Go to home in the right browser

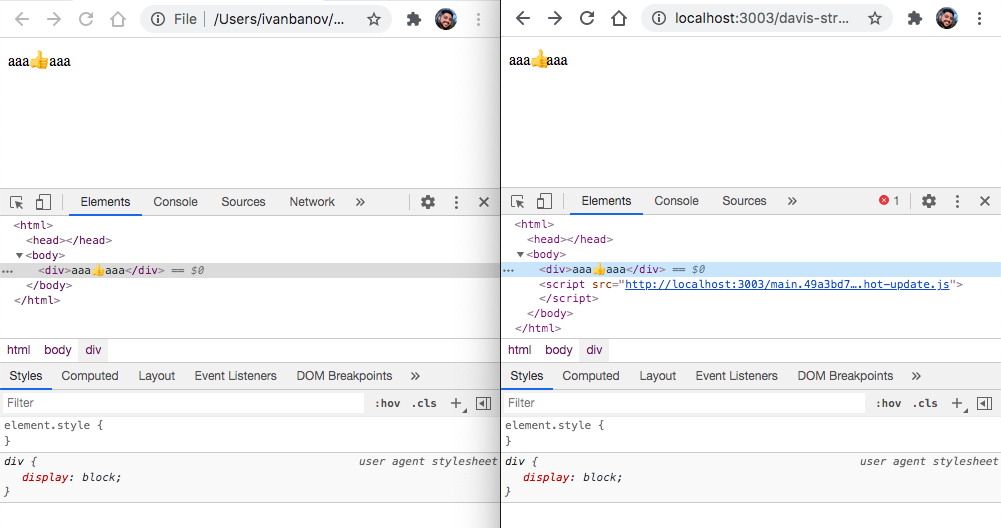[x=619, y=18]
